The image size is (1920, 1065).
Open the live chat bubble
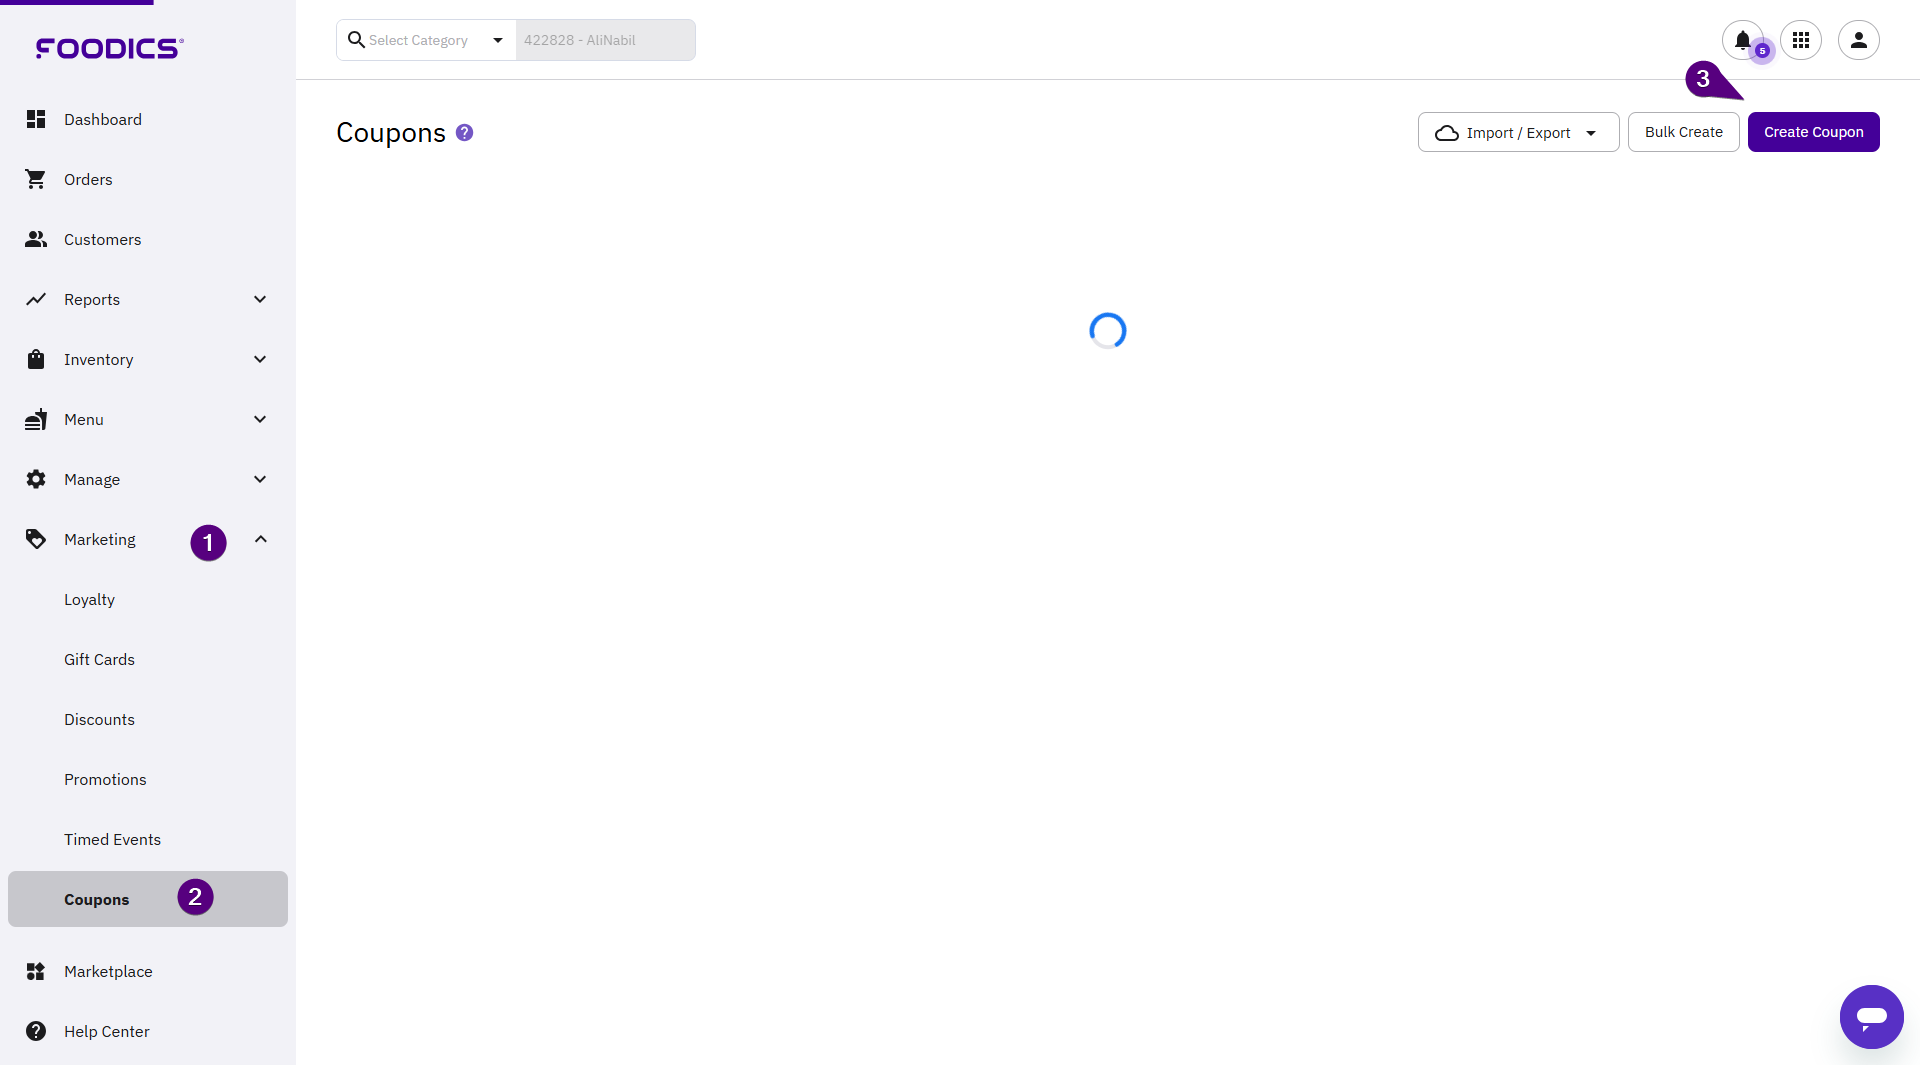click(1871, 1016)
